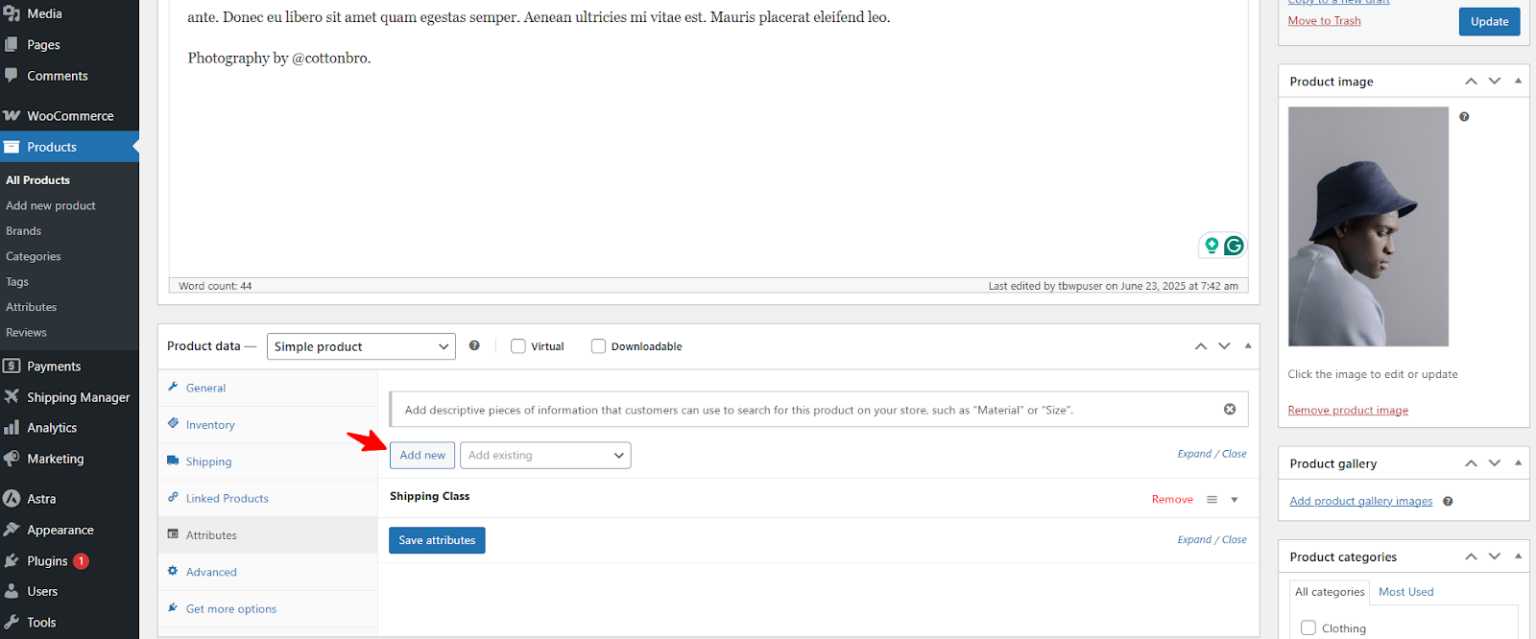Switch to the Most Used categories tab
This screenshot has width=1536, height=639.
click(1405, 592)
